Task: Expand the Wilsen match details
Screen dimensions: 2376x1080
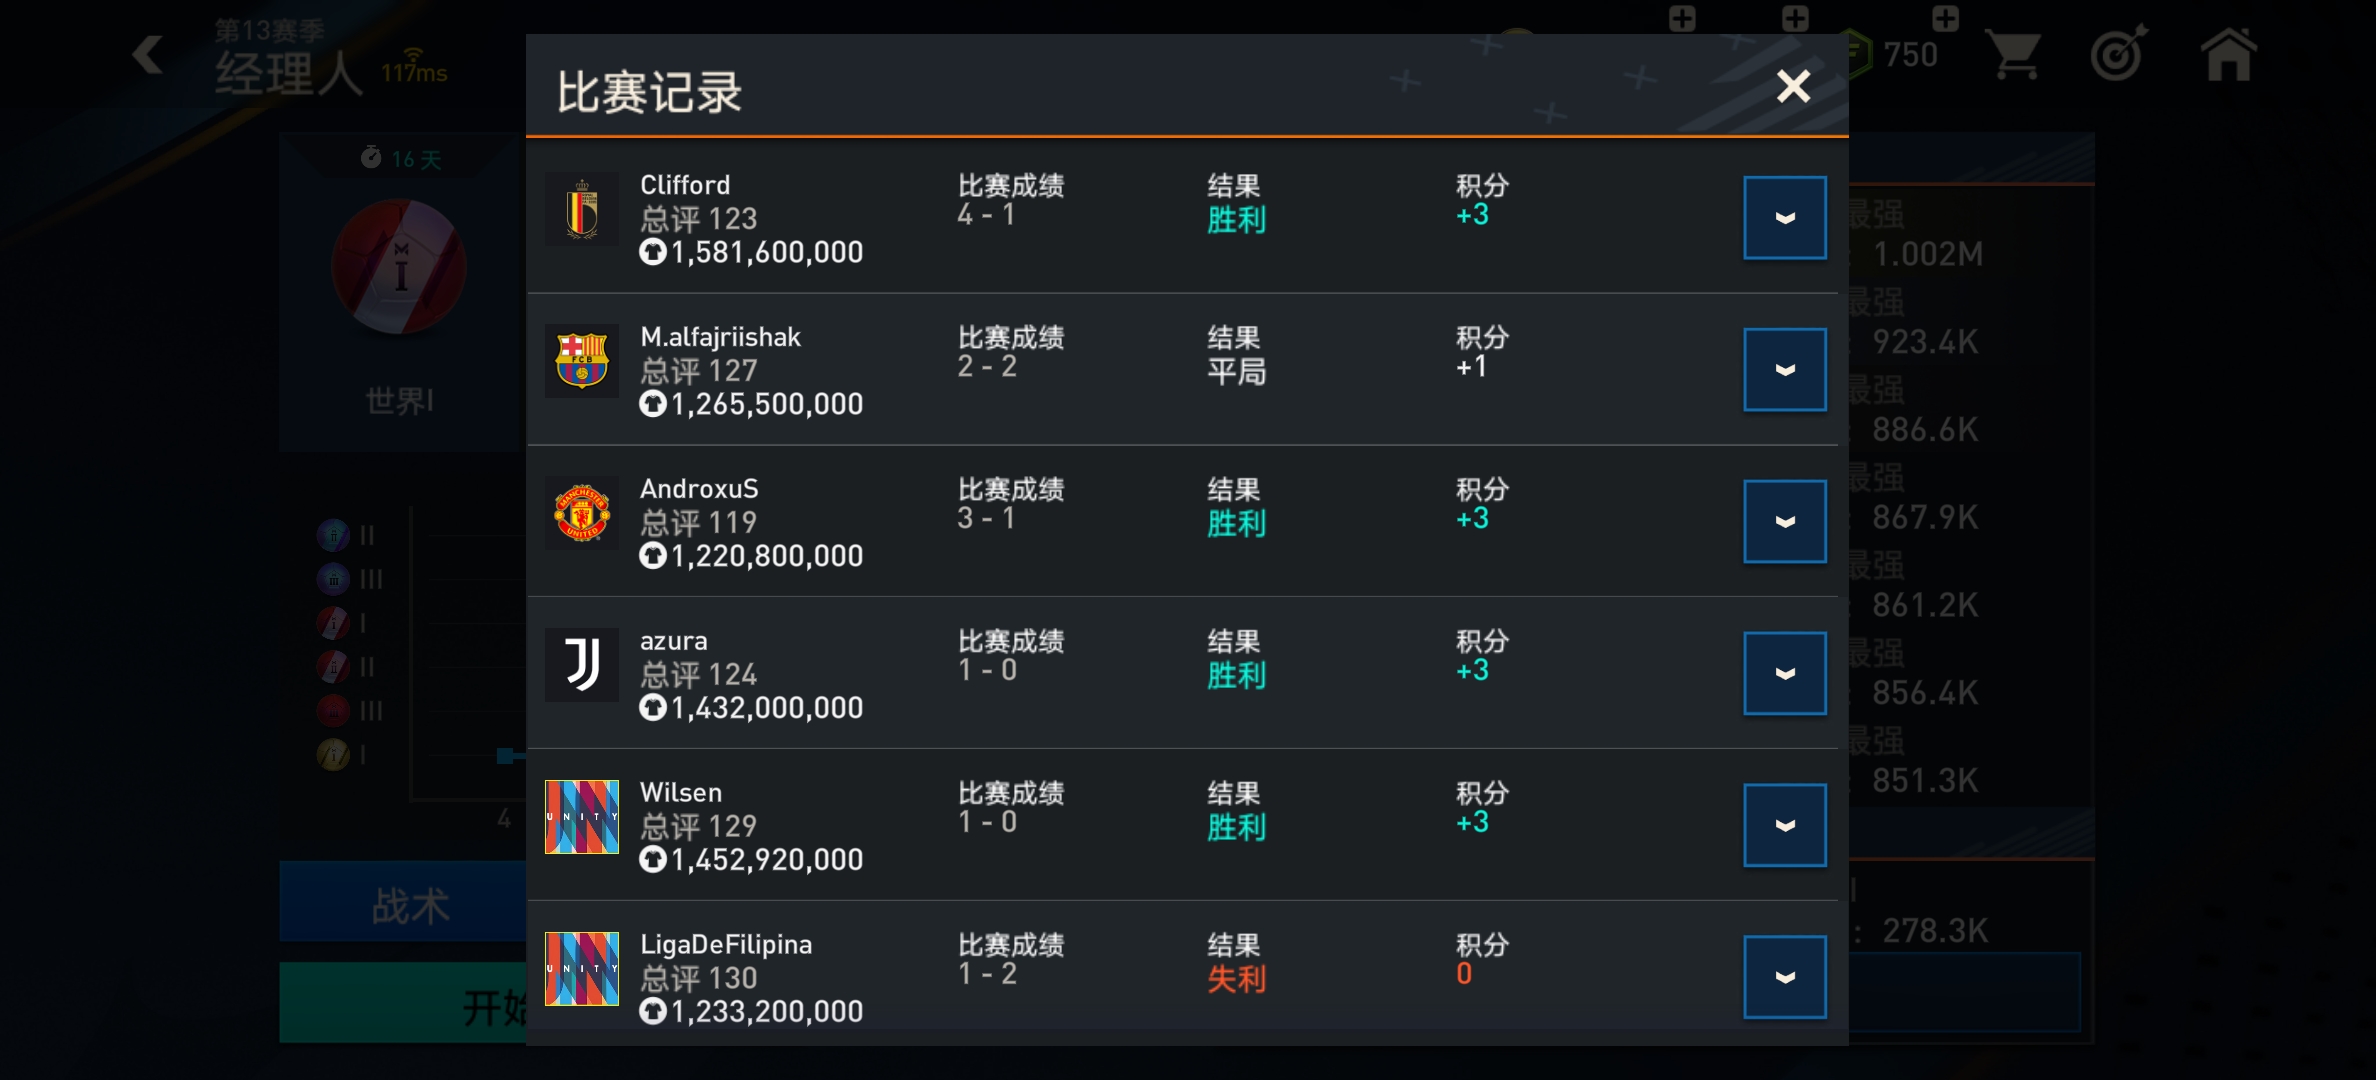Action: pos(1785,826)
